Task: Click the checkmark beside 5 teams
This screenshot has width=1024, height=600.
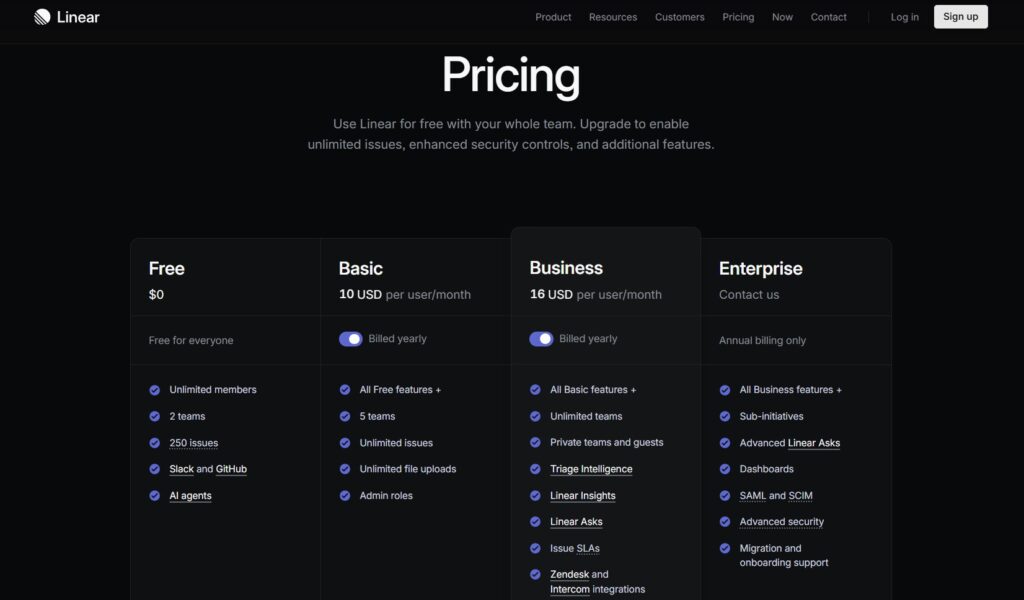Action: click(343, 416)
